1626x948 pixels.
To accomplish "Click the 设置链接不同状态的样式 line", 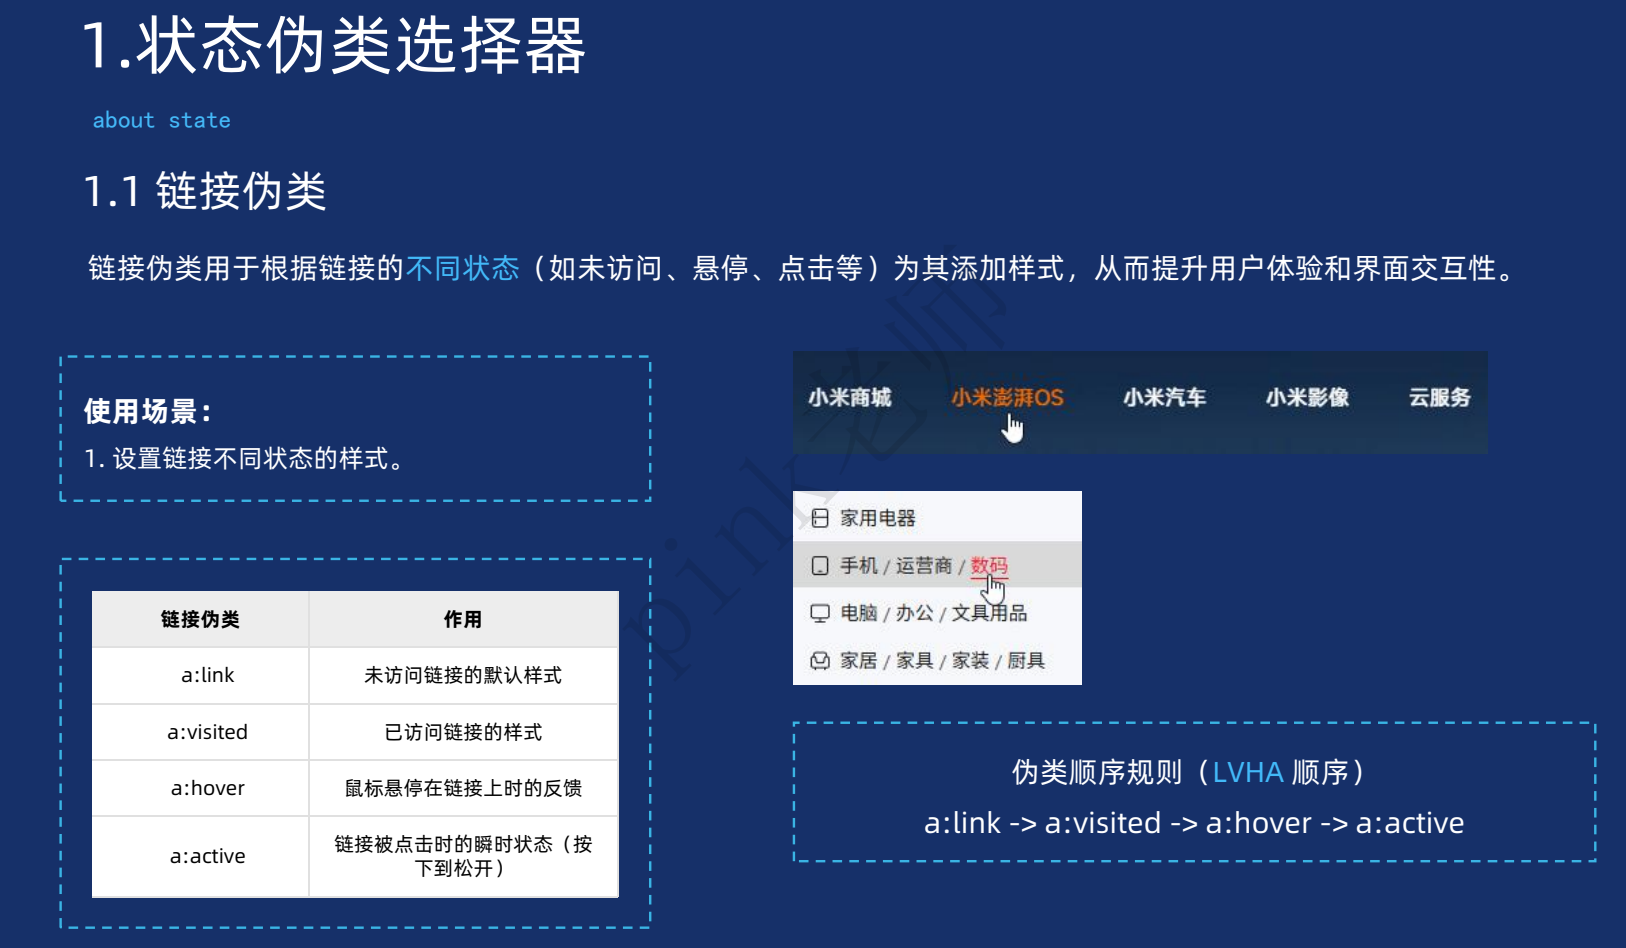I will pos(246,459).
